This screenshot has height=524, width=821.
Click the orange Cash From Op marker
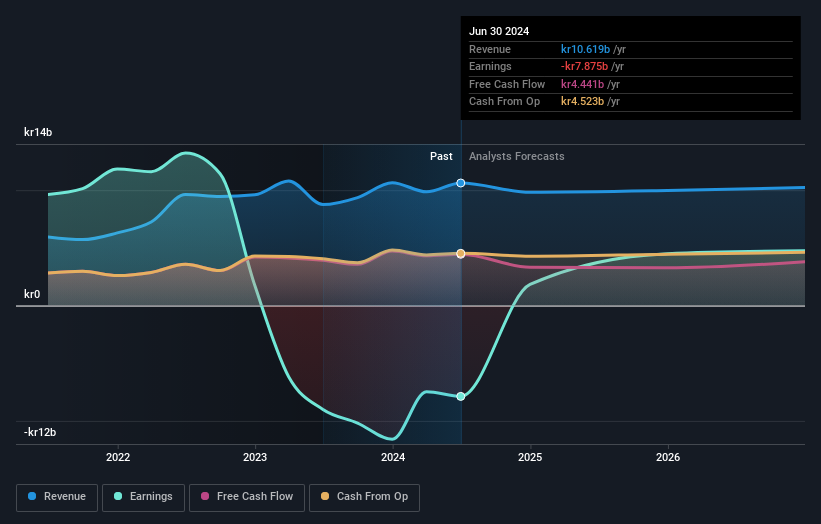click(x=461, y=253)
